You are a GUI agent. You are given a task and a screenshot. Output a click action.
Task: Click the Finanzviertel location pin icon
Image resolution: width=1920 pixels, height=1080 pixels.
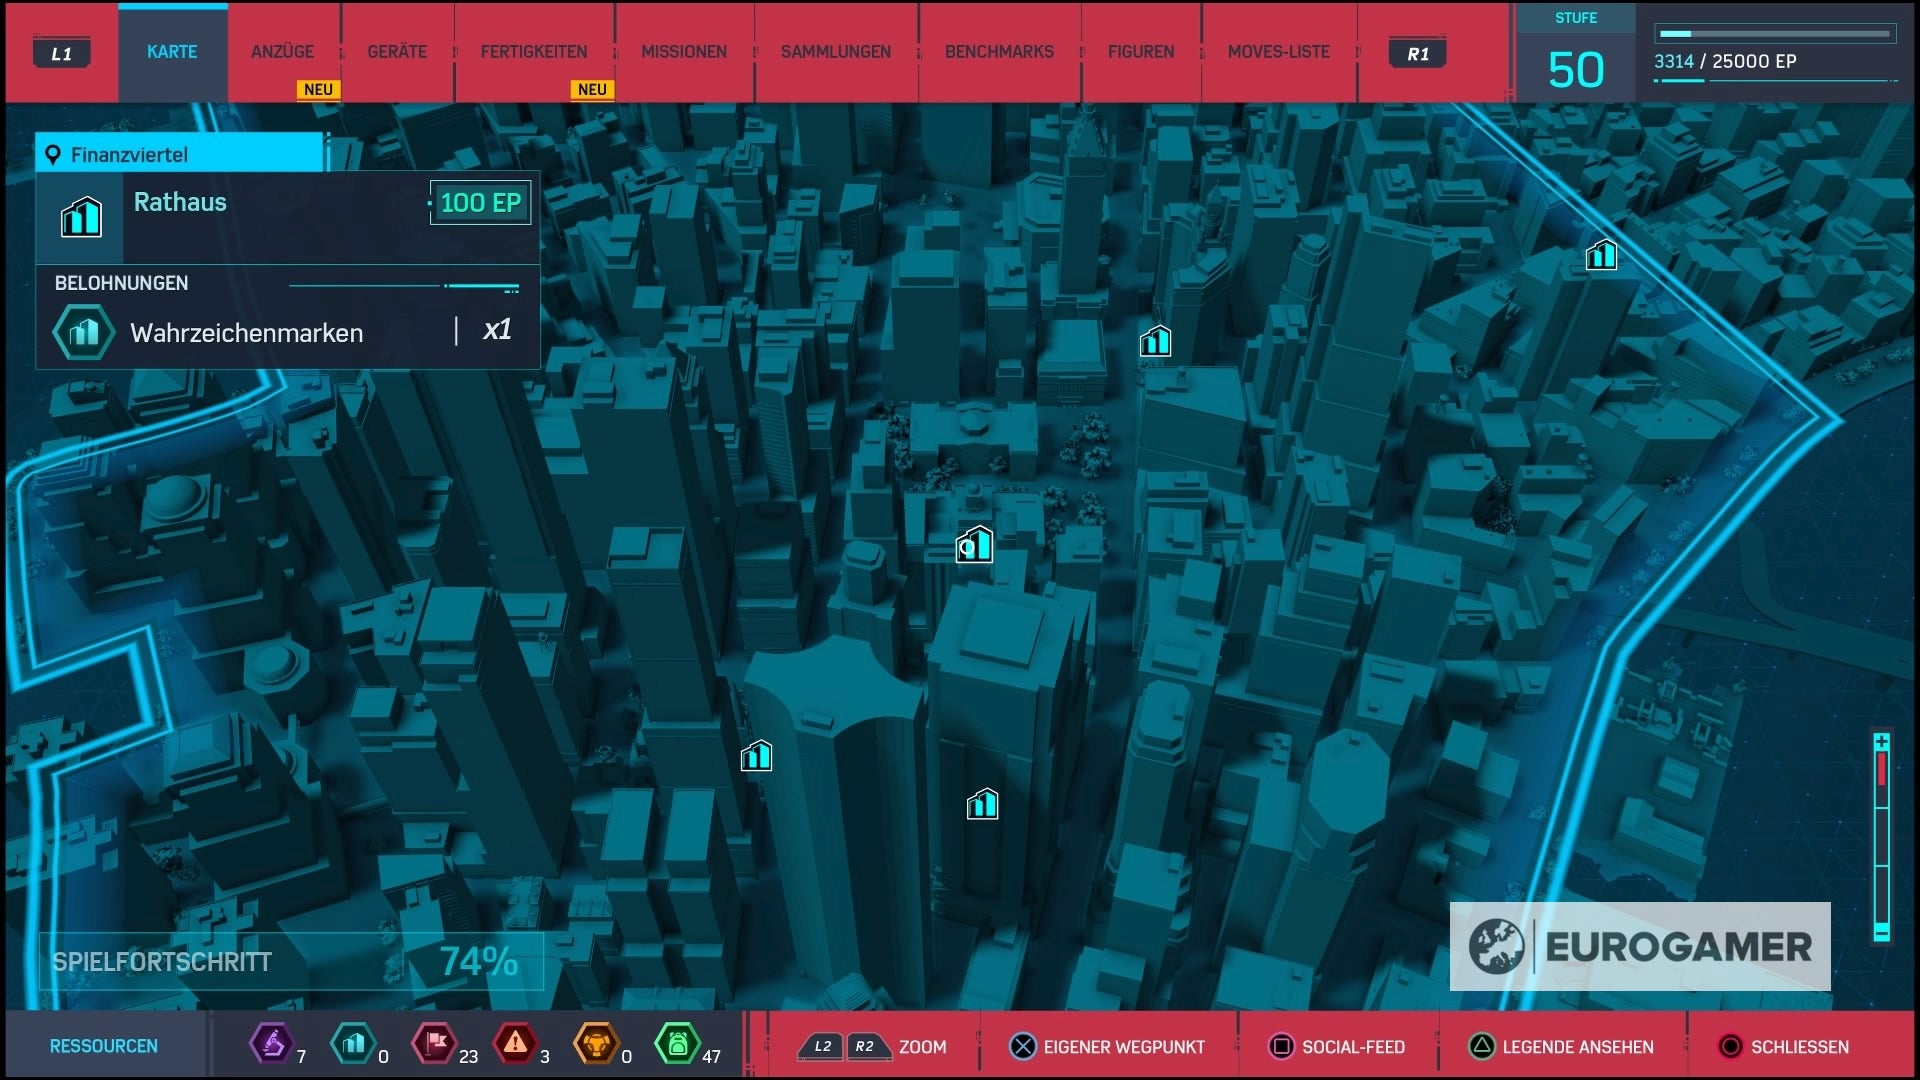click(53, 155)
